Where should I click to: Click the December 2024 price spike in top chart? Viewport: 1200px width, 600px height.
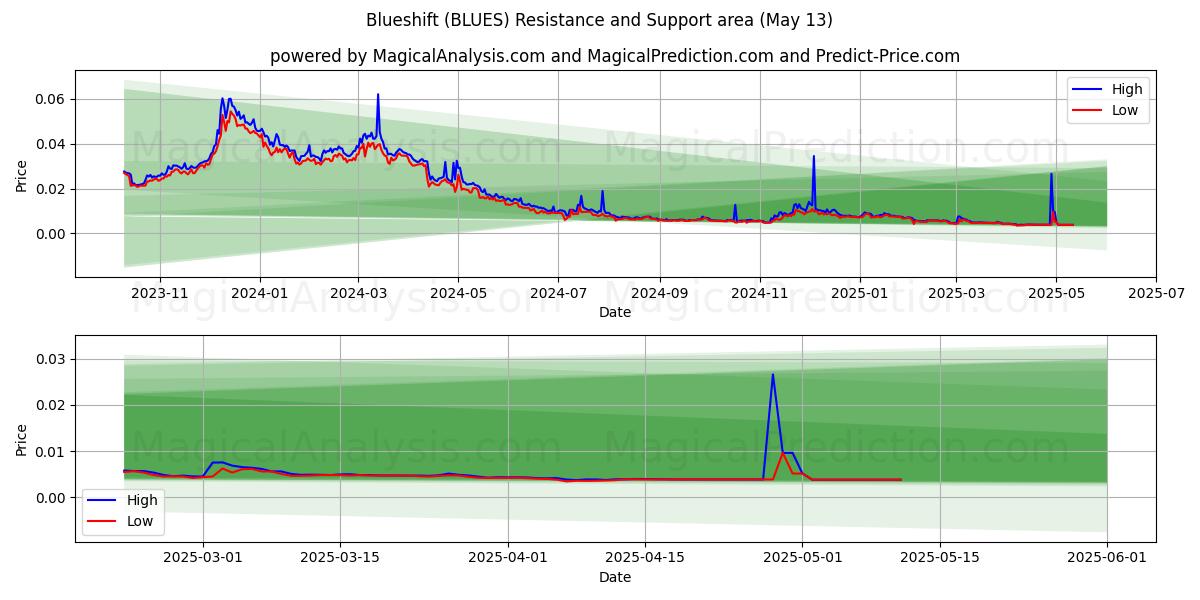(814, 157)
